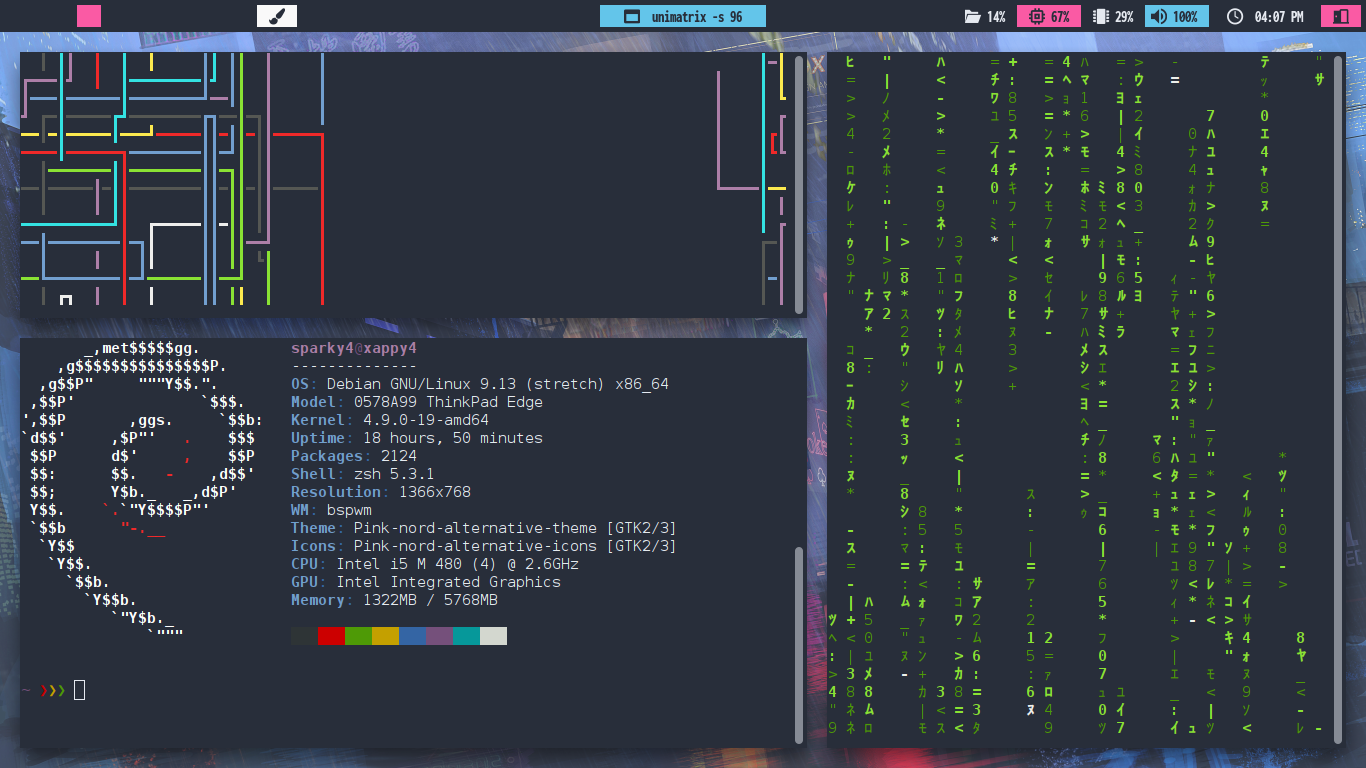
Task: Click the blue color block in neofetch palette
Action: click(412, 636)
